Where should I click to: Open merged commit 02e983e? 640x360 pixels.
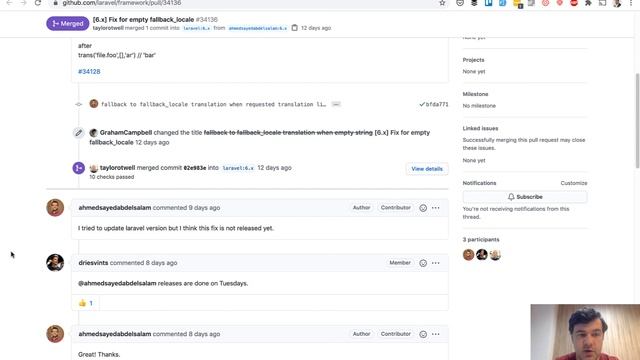[195, 168]
